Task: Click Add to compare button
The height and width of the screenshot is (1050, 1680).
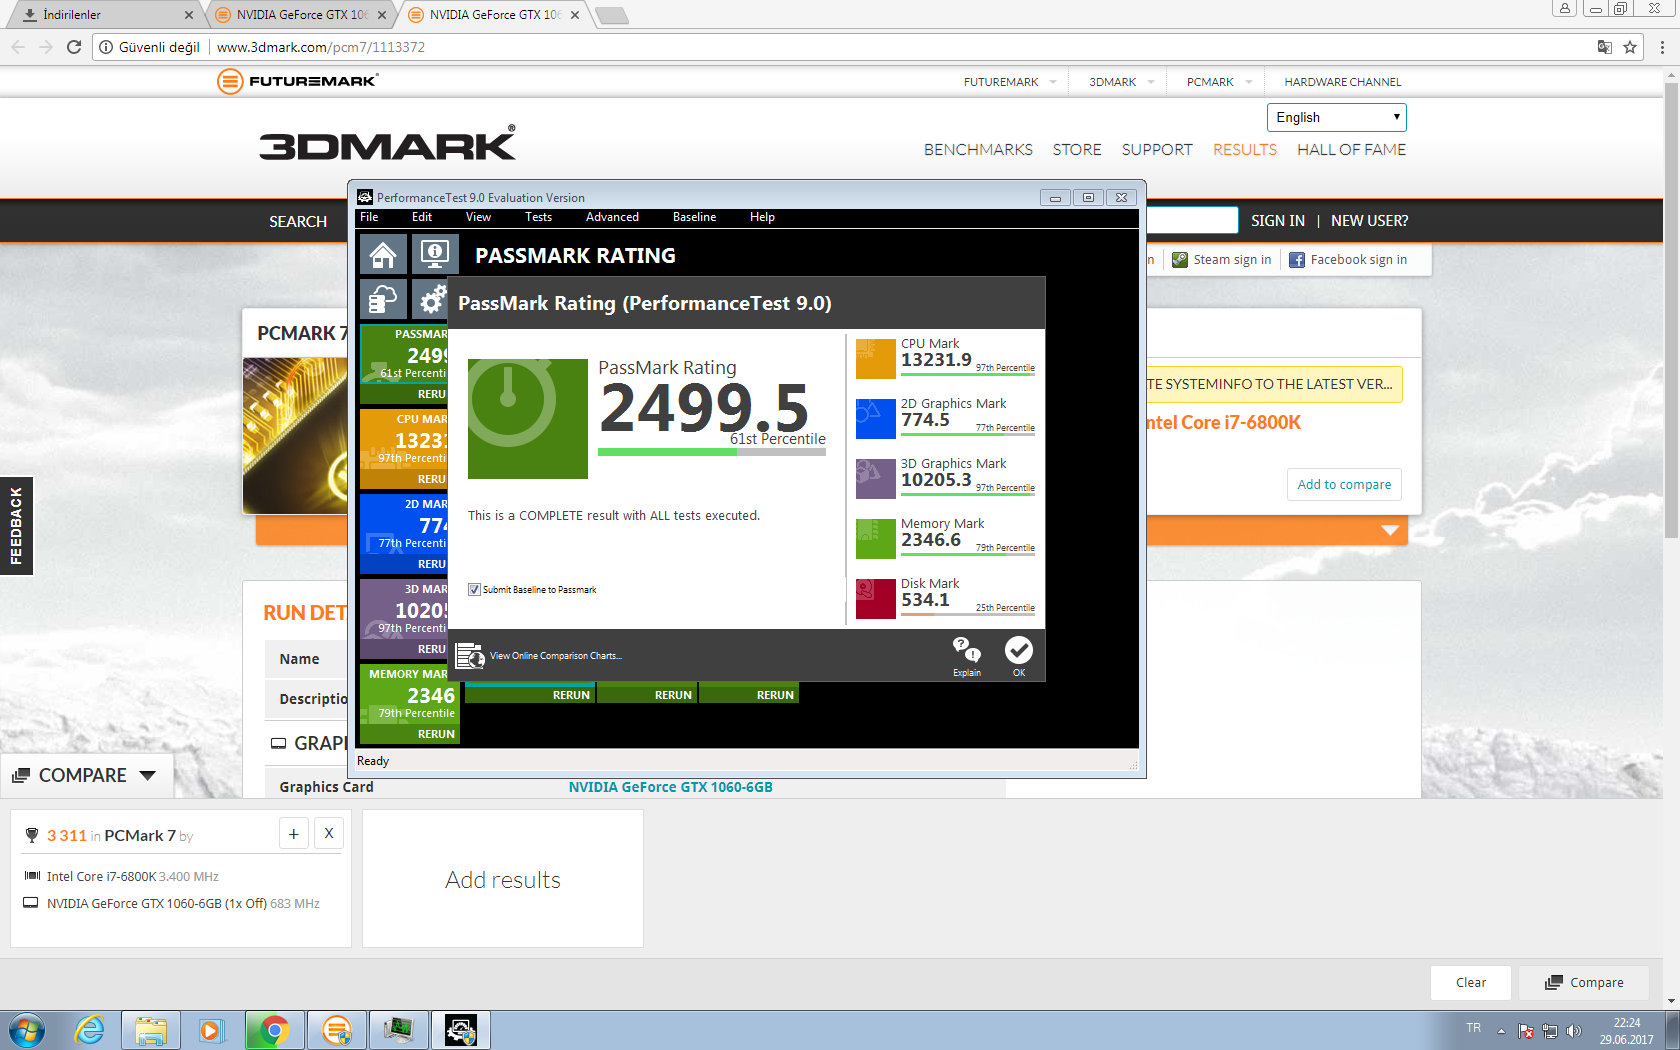Action: (1344, 485)
